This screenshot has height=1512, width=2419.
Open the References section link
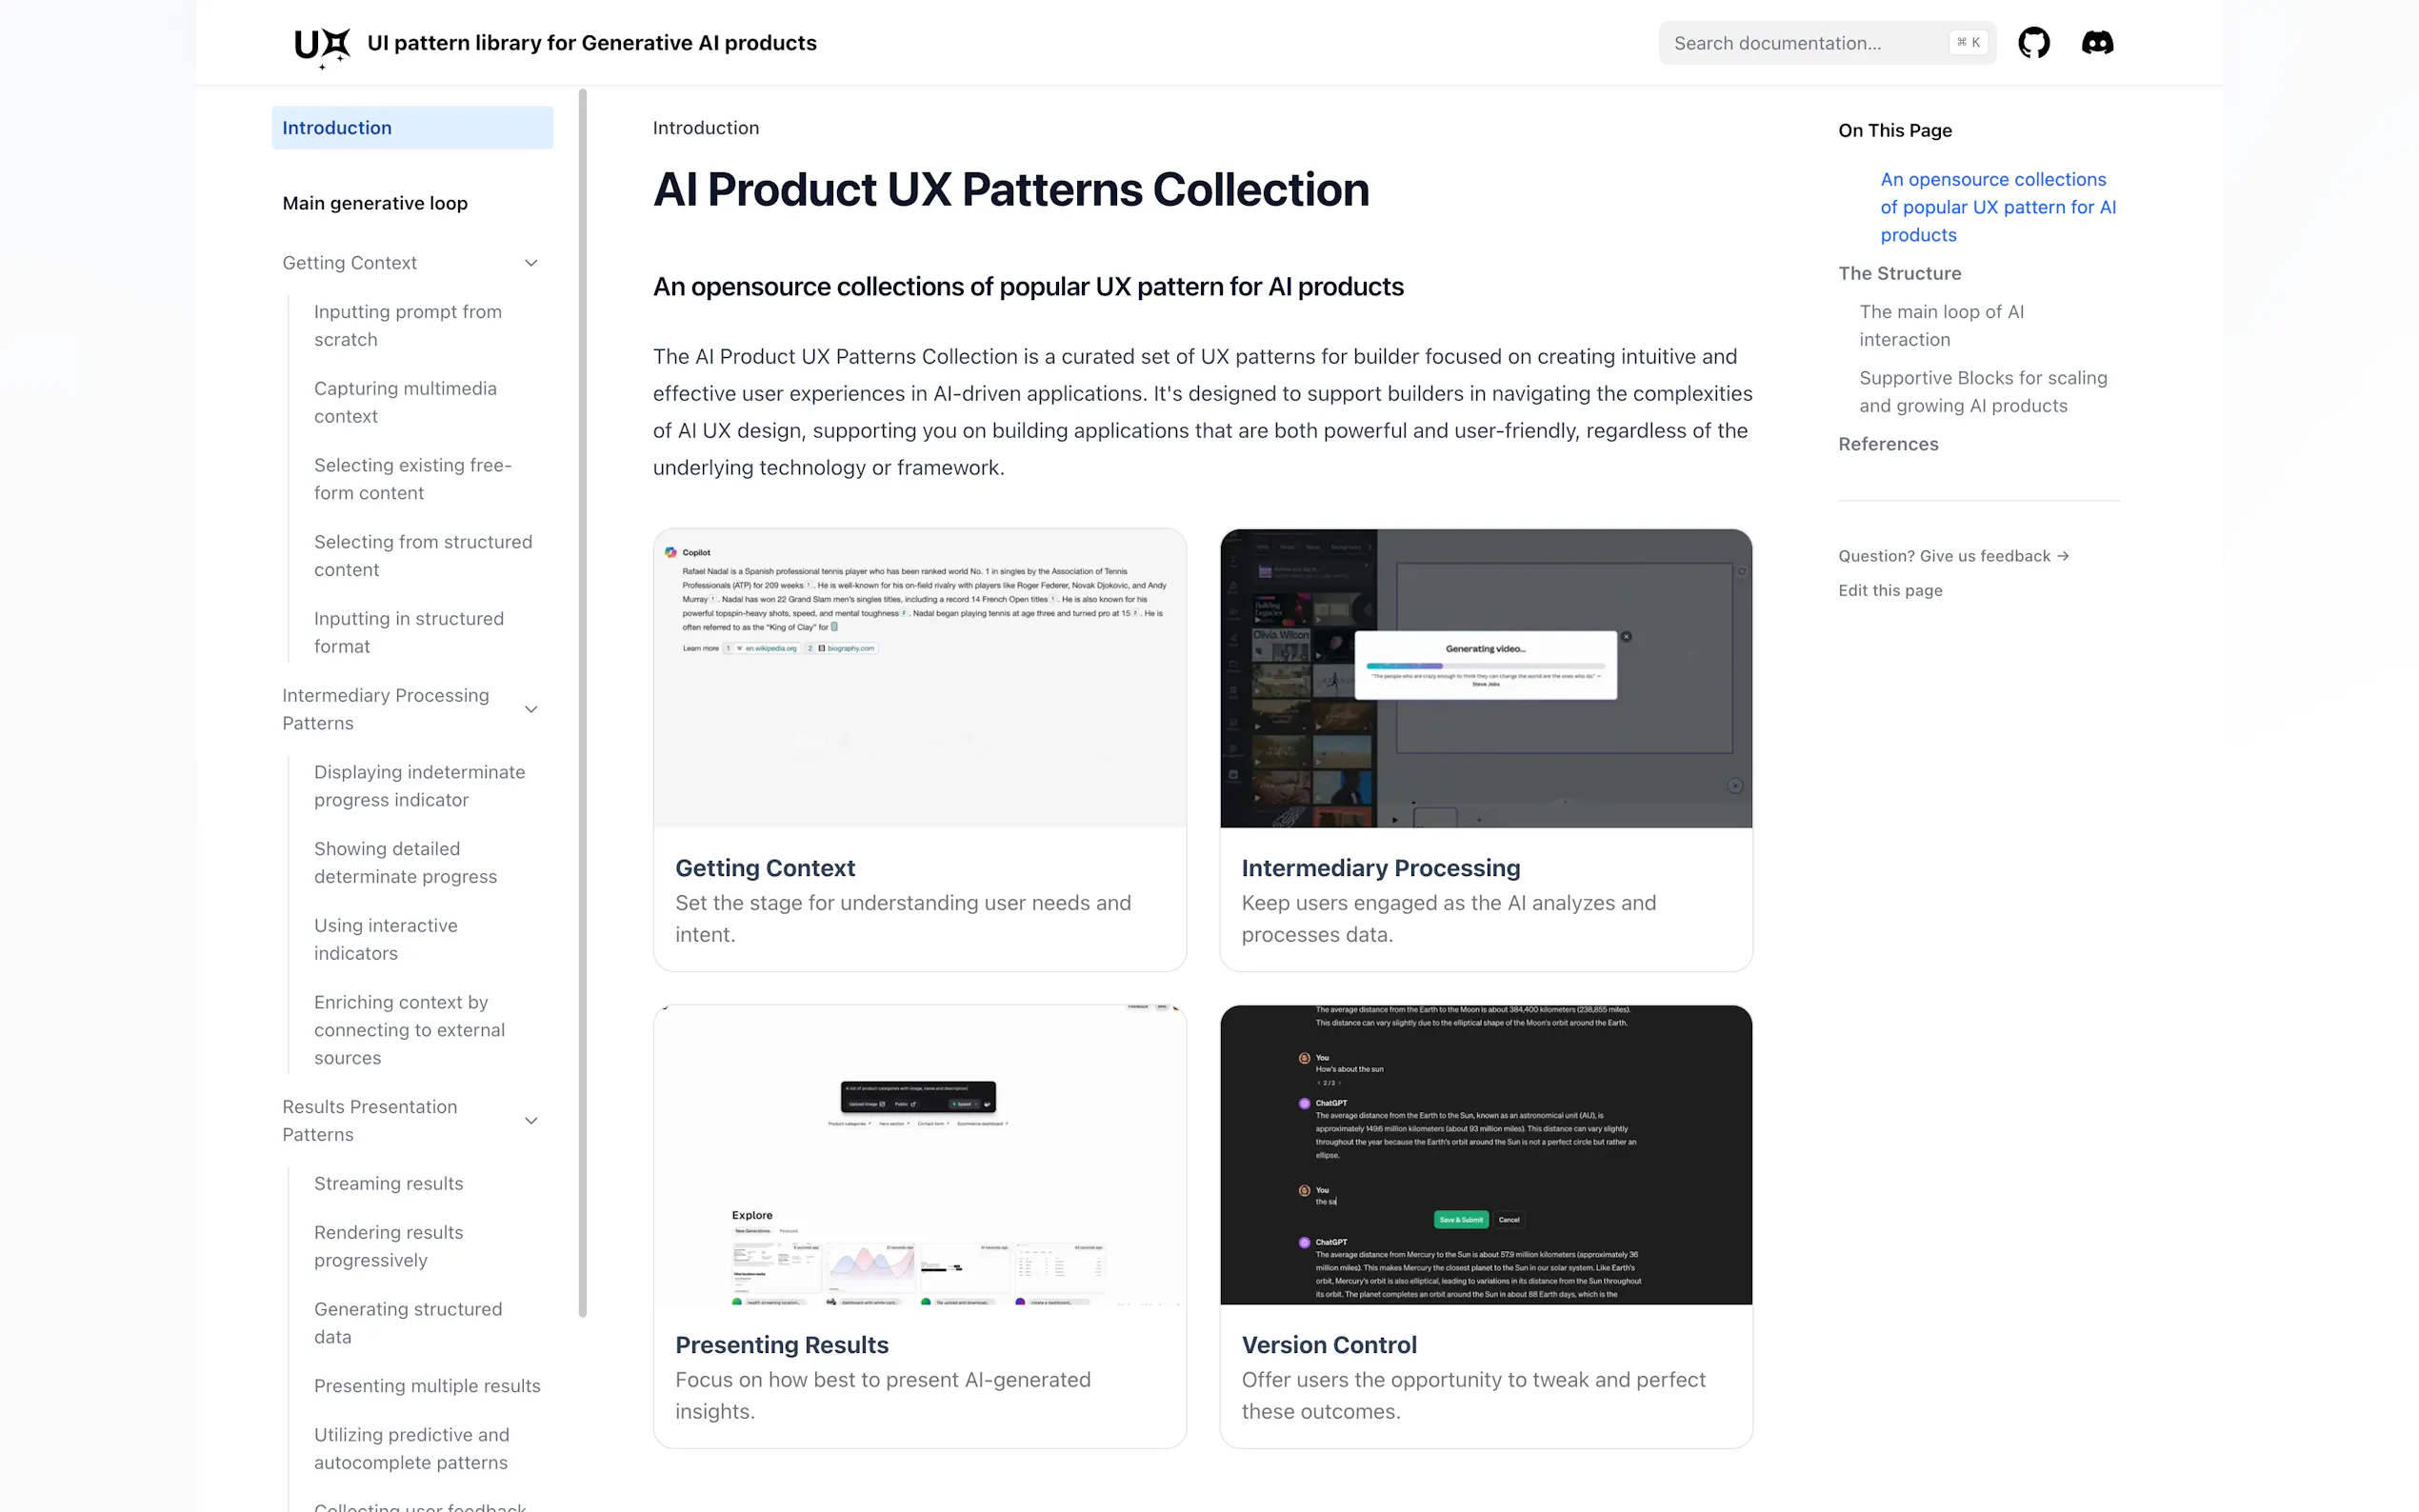[x=1888, y=443]
